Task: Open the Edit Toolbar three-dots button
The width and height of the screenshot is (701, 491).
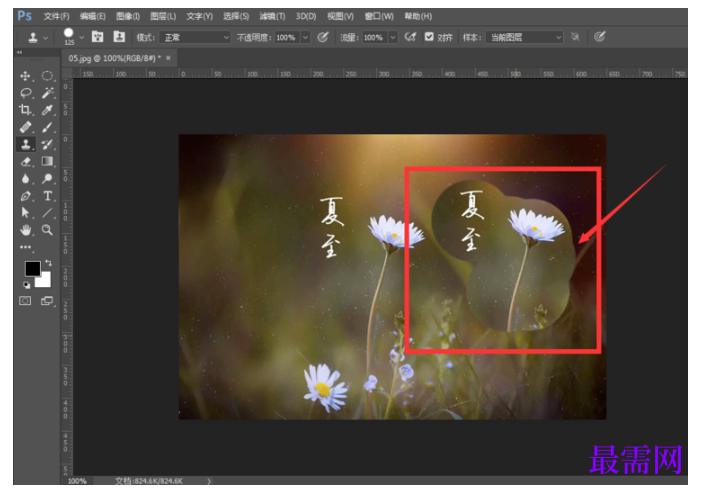Action: click(25, 247)
